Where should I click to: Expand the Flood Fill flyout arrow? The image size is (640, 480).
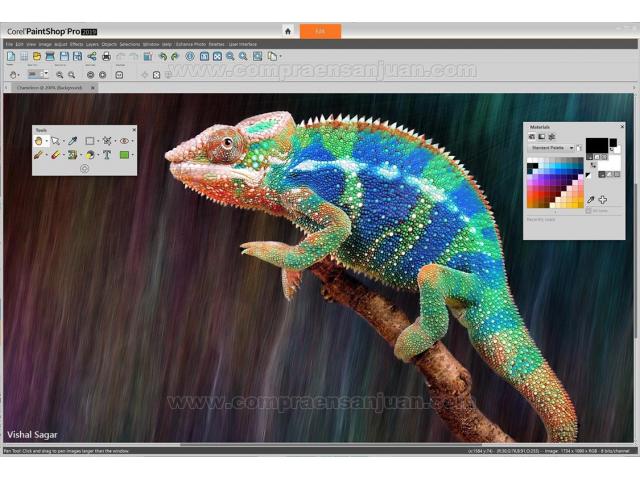point(98,155)
